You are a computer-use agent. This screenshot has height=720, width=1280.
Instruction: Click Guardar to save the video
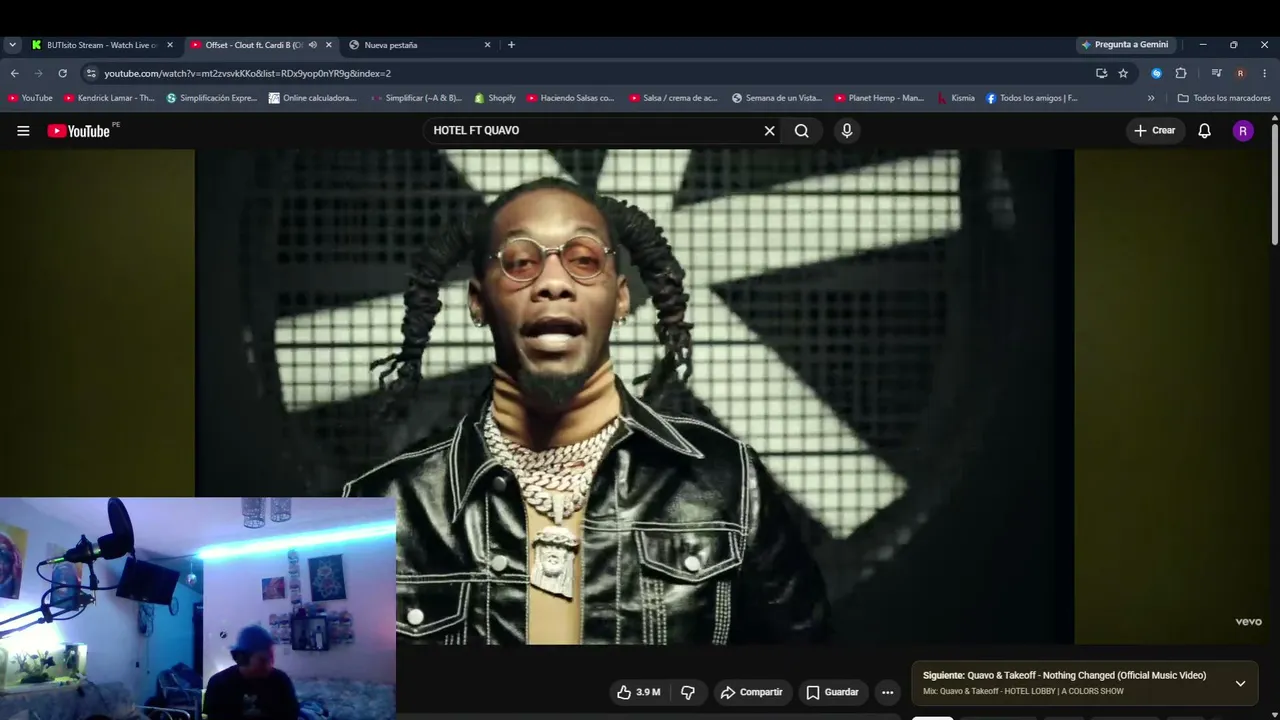click(832, 692)
